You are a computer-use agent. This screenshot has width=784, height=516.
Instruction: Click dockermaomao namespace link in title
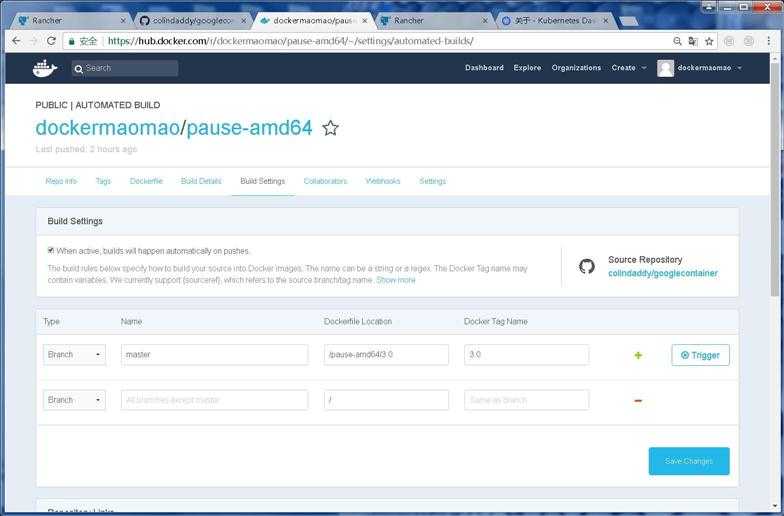(108, 128)
